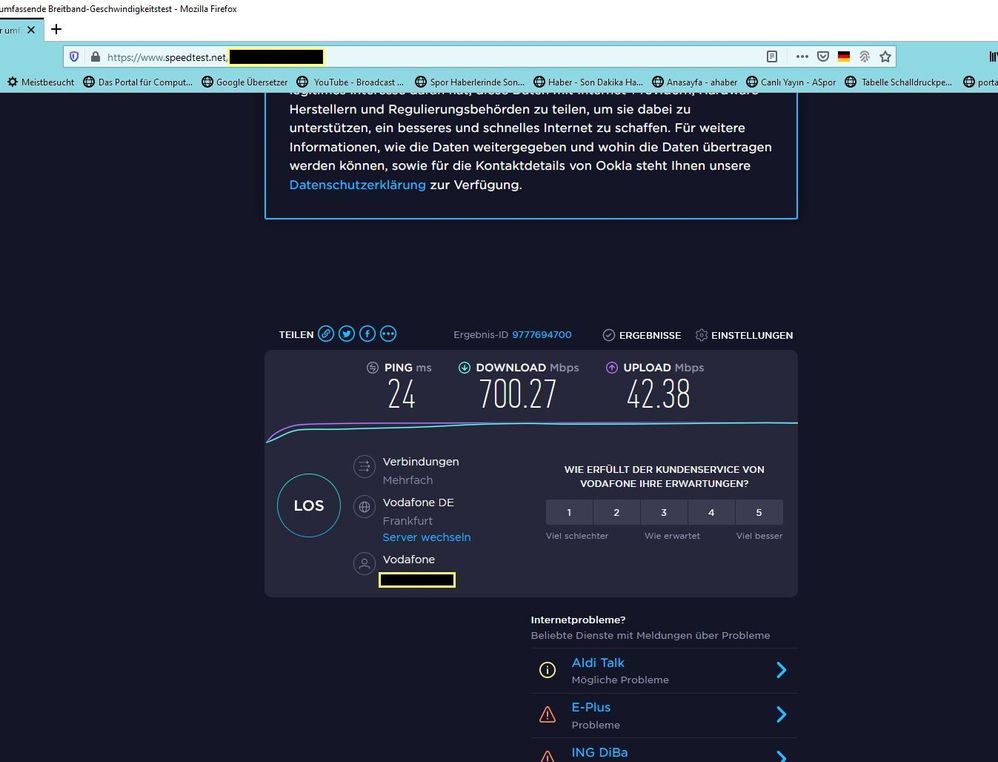The image size is (998, 762).
Task: Open Tabelle Schalldruckpe... bookmark
Action: point(899,82)
